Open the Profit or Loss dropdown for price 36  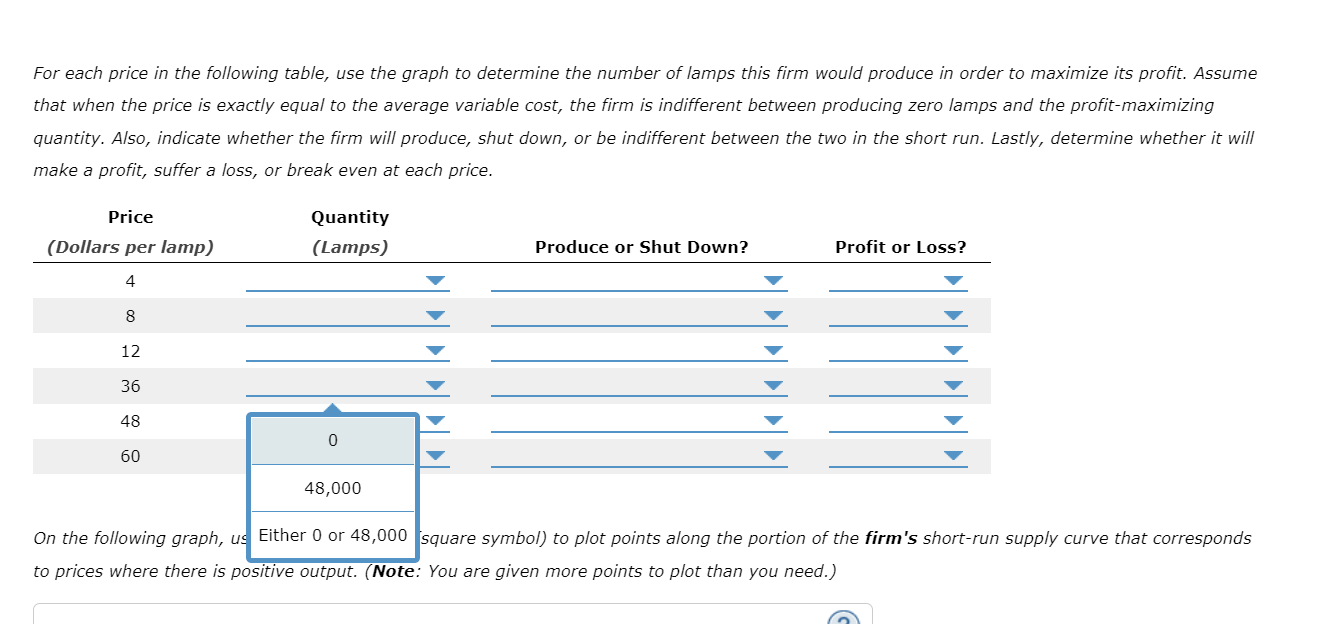pyautogui.click(x=899, y=386)
